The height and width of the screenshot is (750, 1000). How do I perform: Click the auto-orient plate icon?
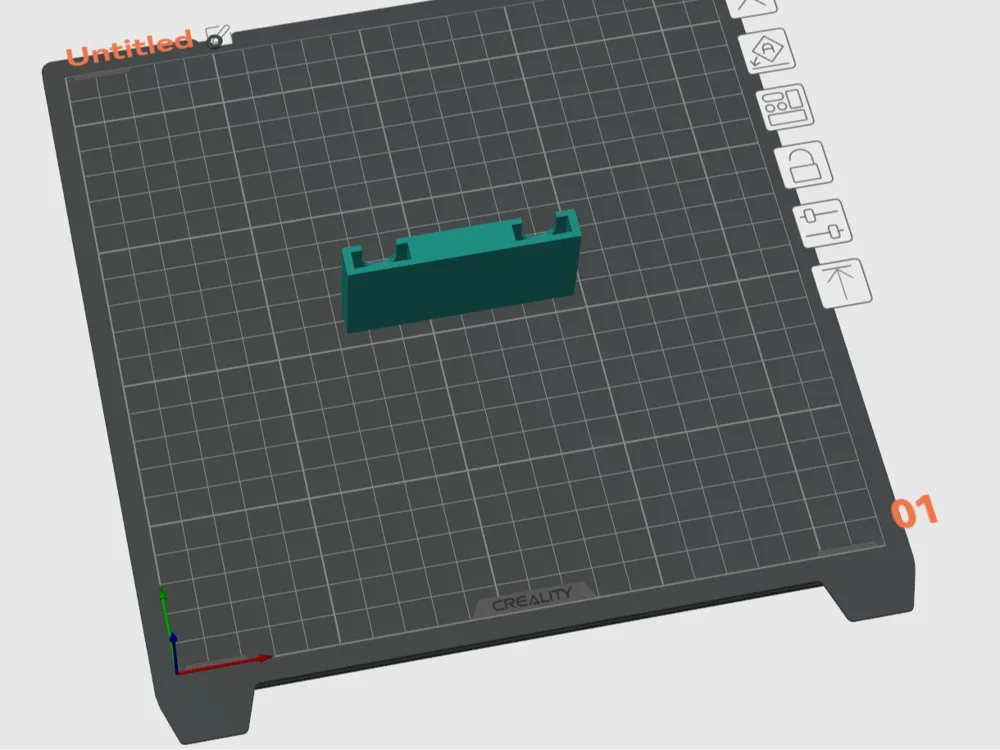pyautogui.click(x=767, y=50)
